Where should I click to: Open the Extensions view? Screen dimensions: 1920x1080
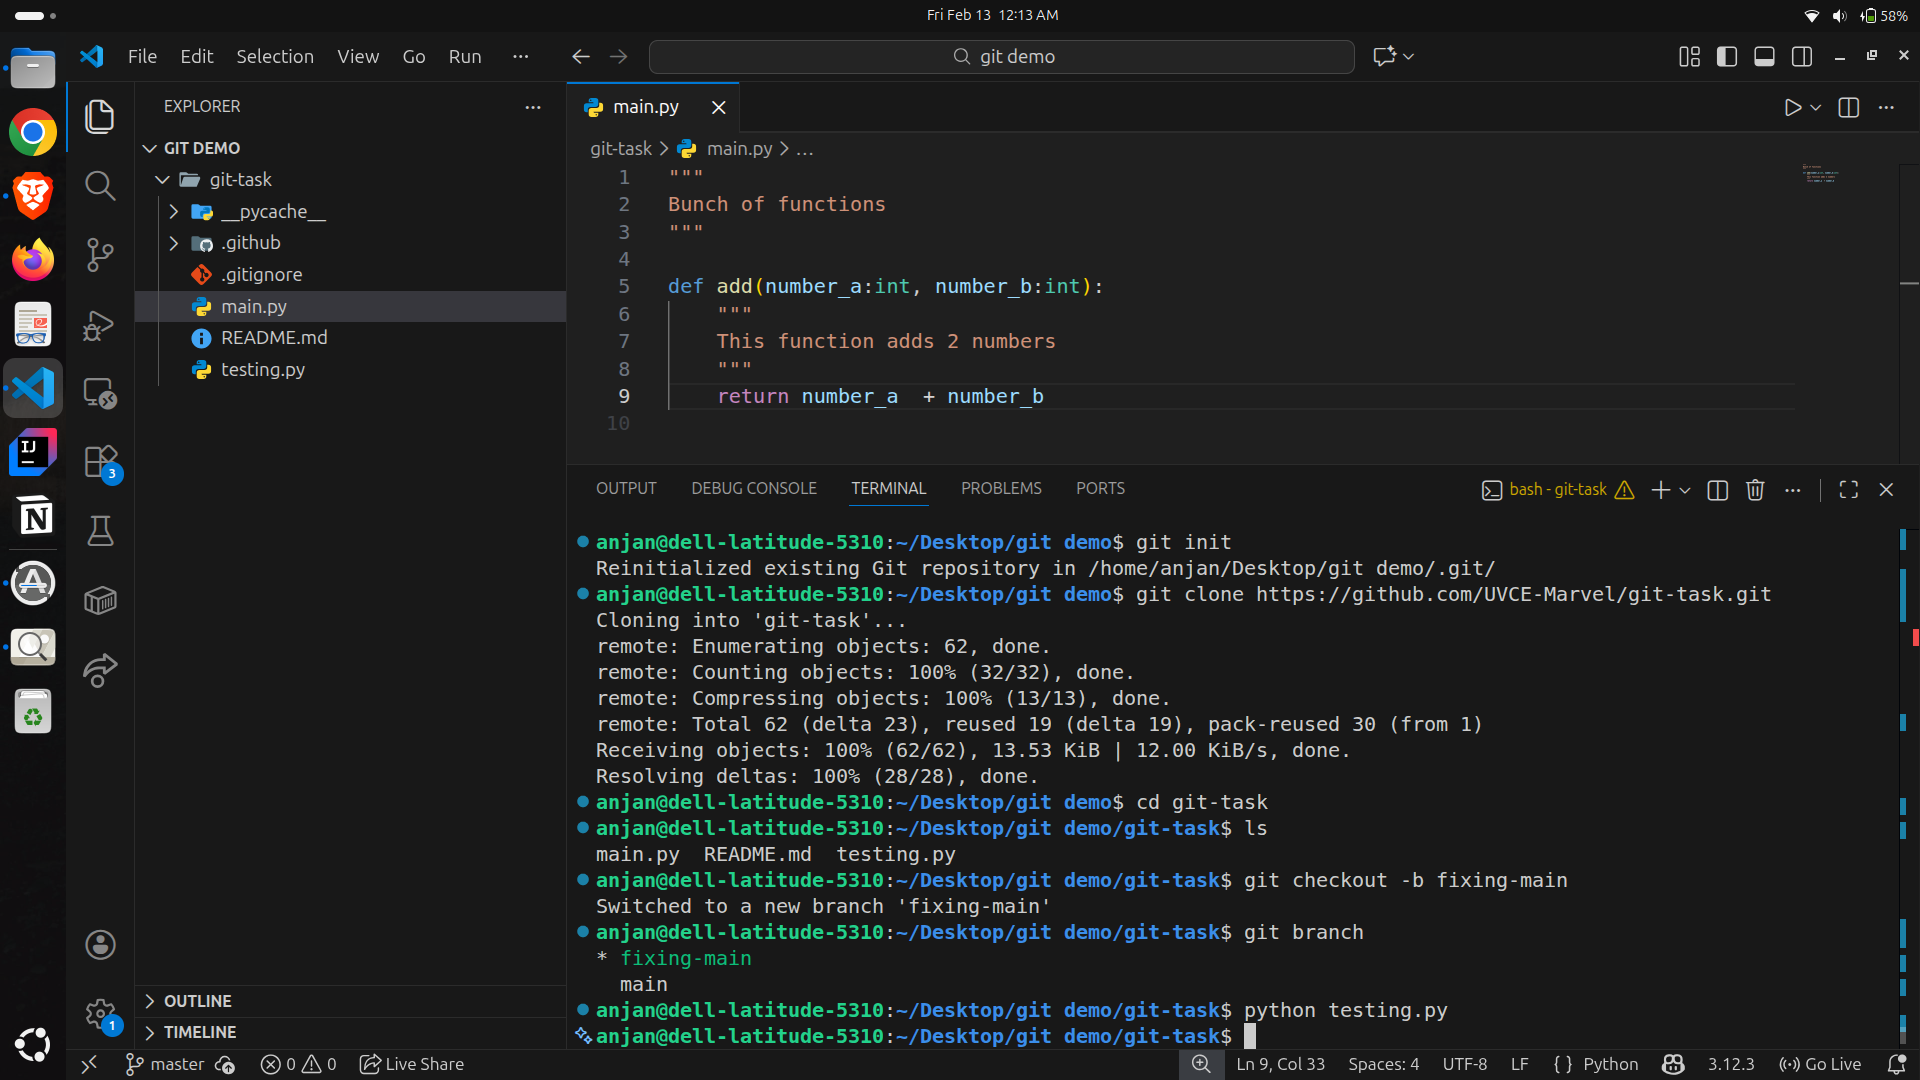tap(99, 461)
